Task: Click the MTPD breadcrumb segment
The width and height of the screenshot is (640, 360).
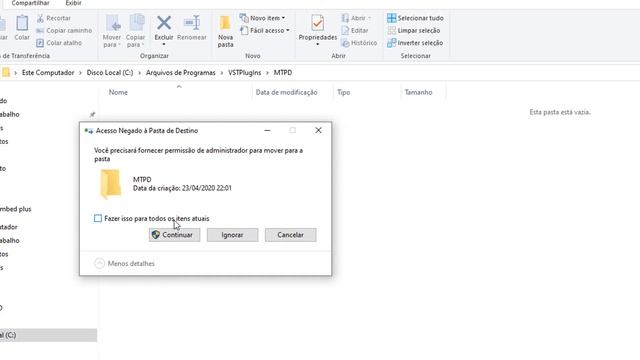Action: tap(283, 73)
